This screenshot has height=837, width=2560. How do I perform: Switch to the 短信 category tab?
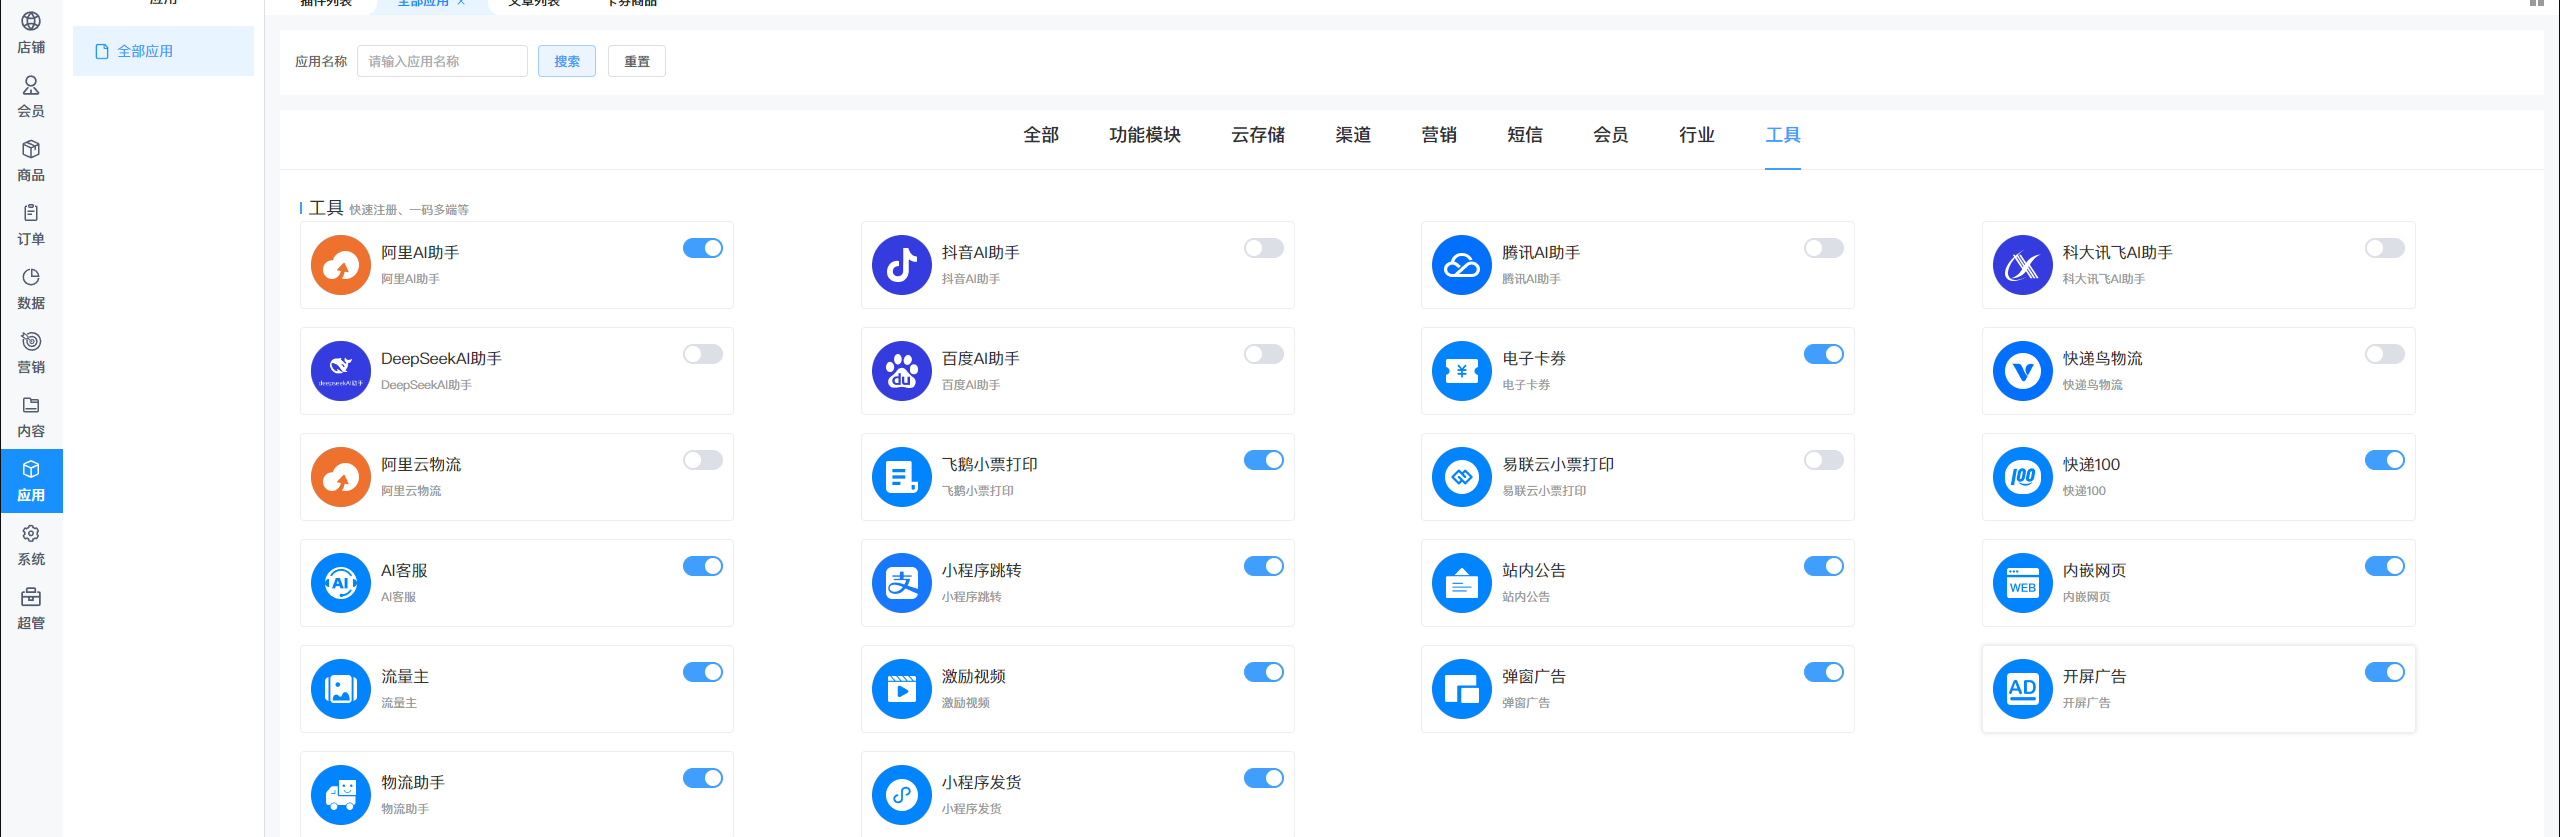[1525, 135]
